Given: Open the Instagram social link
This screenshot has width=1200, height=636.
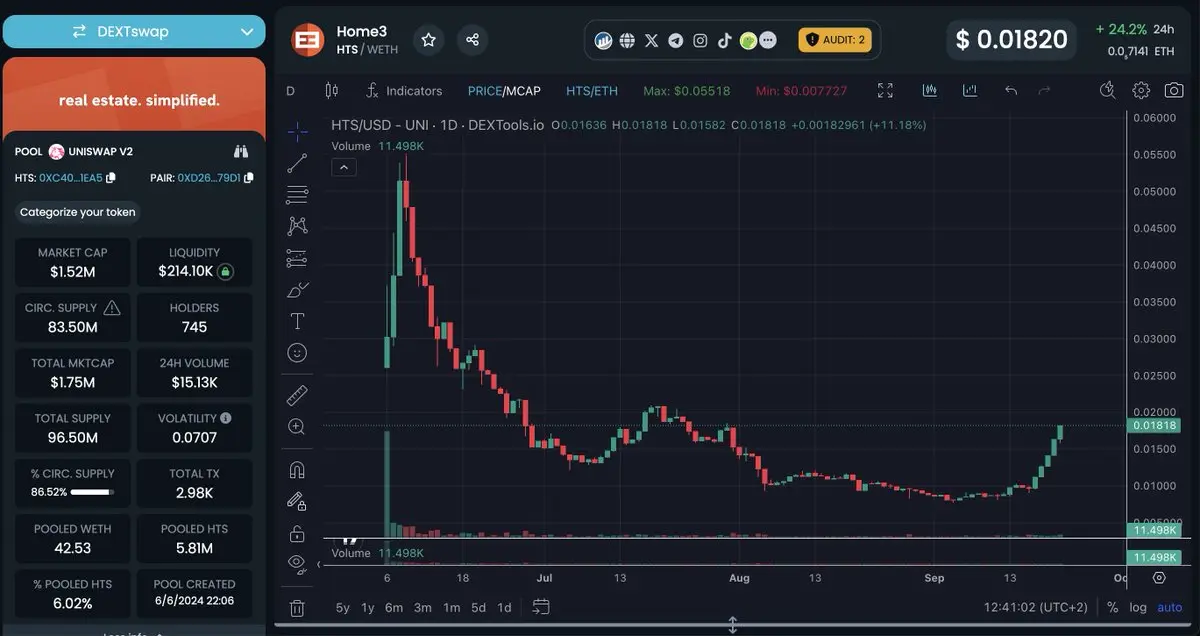Looking at the screenshot, I should (700, 41).
